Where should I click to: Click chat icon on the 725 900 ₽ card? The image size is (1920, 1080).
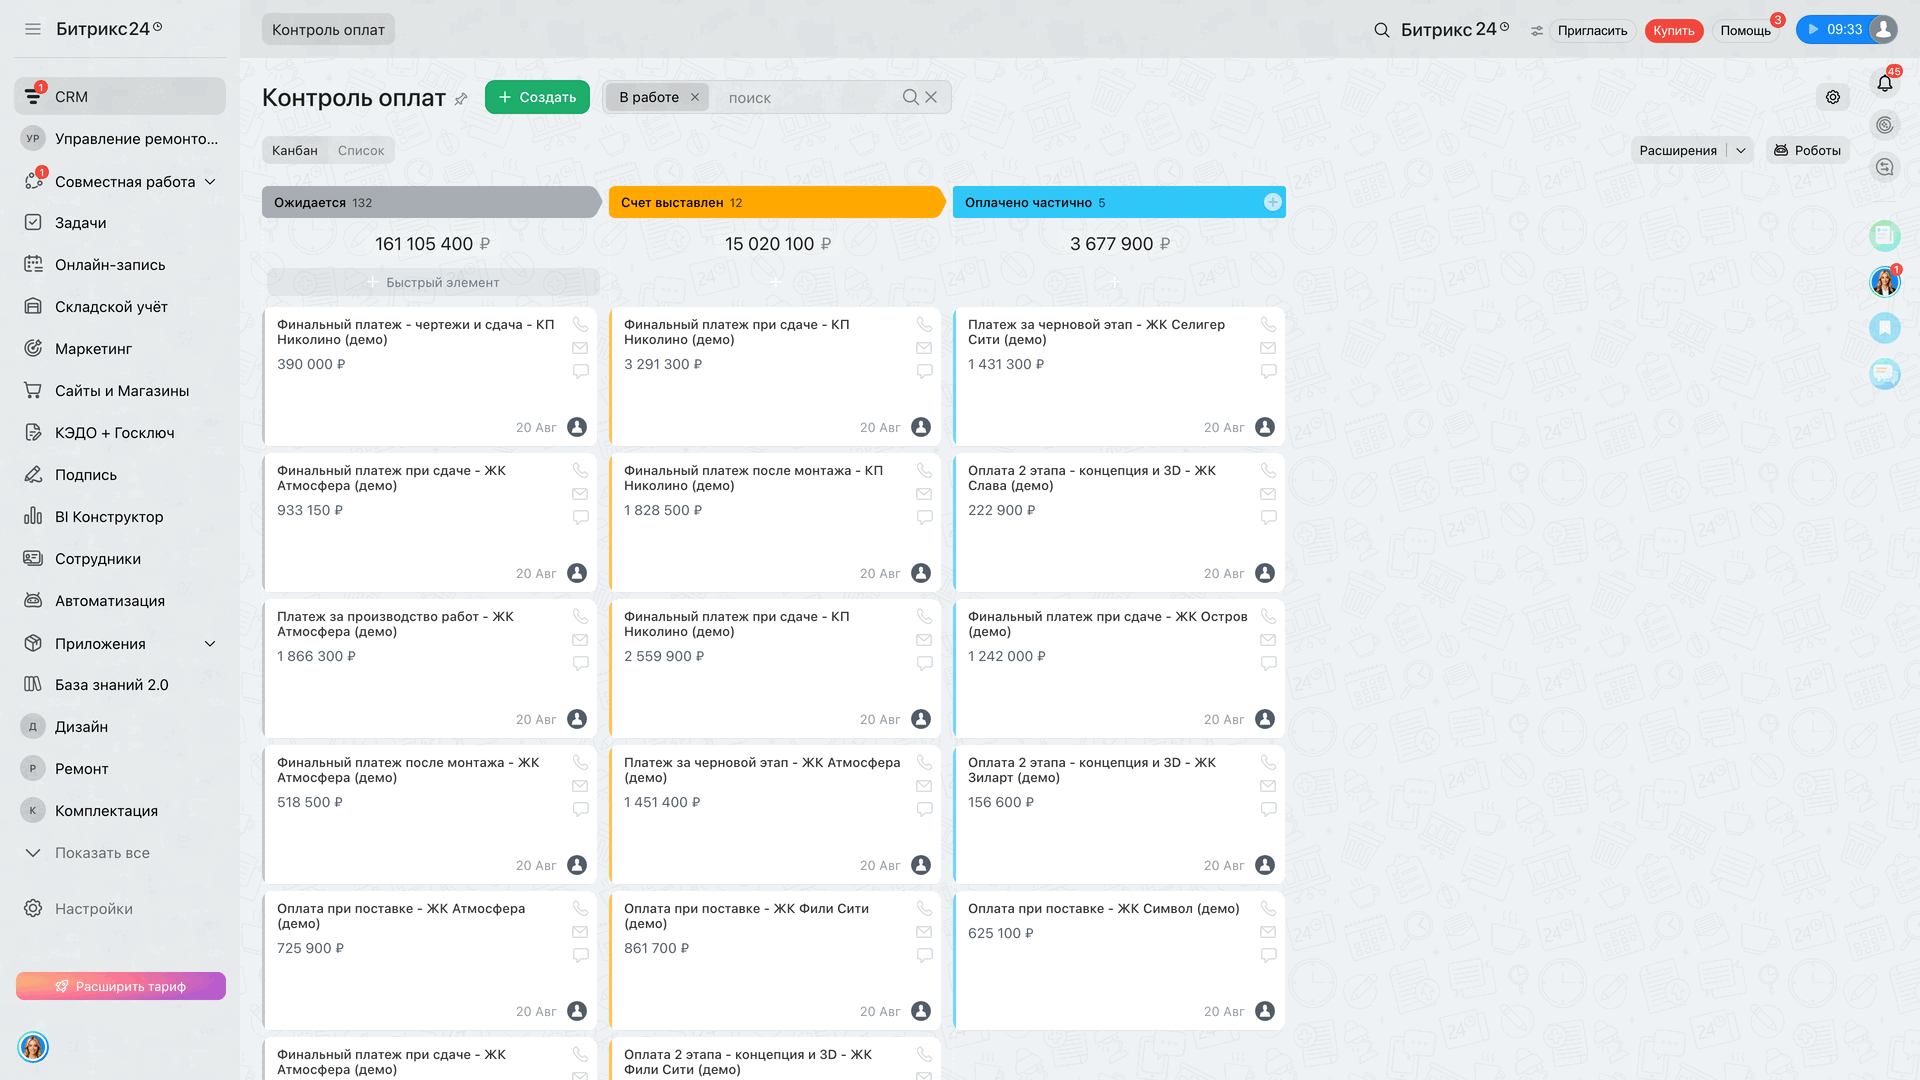pos(580,955)
